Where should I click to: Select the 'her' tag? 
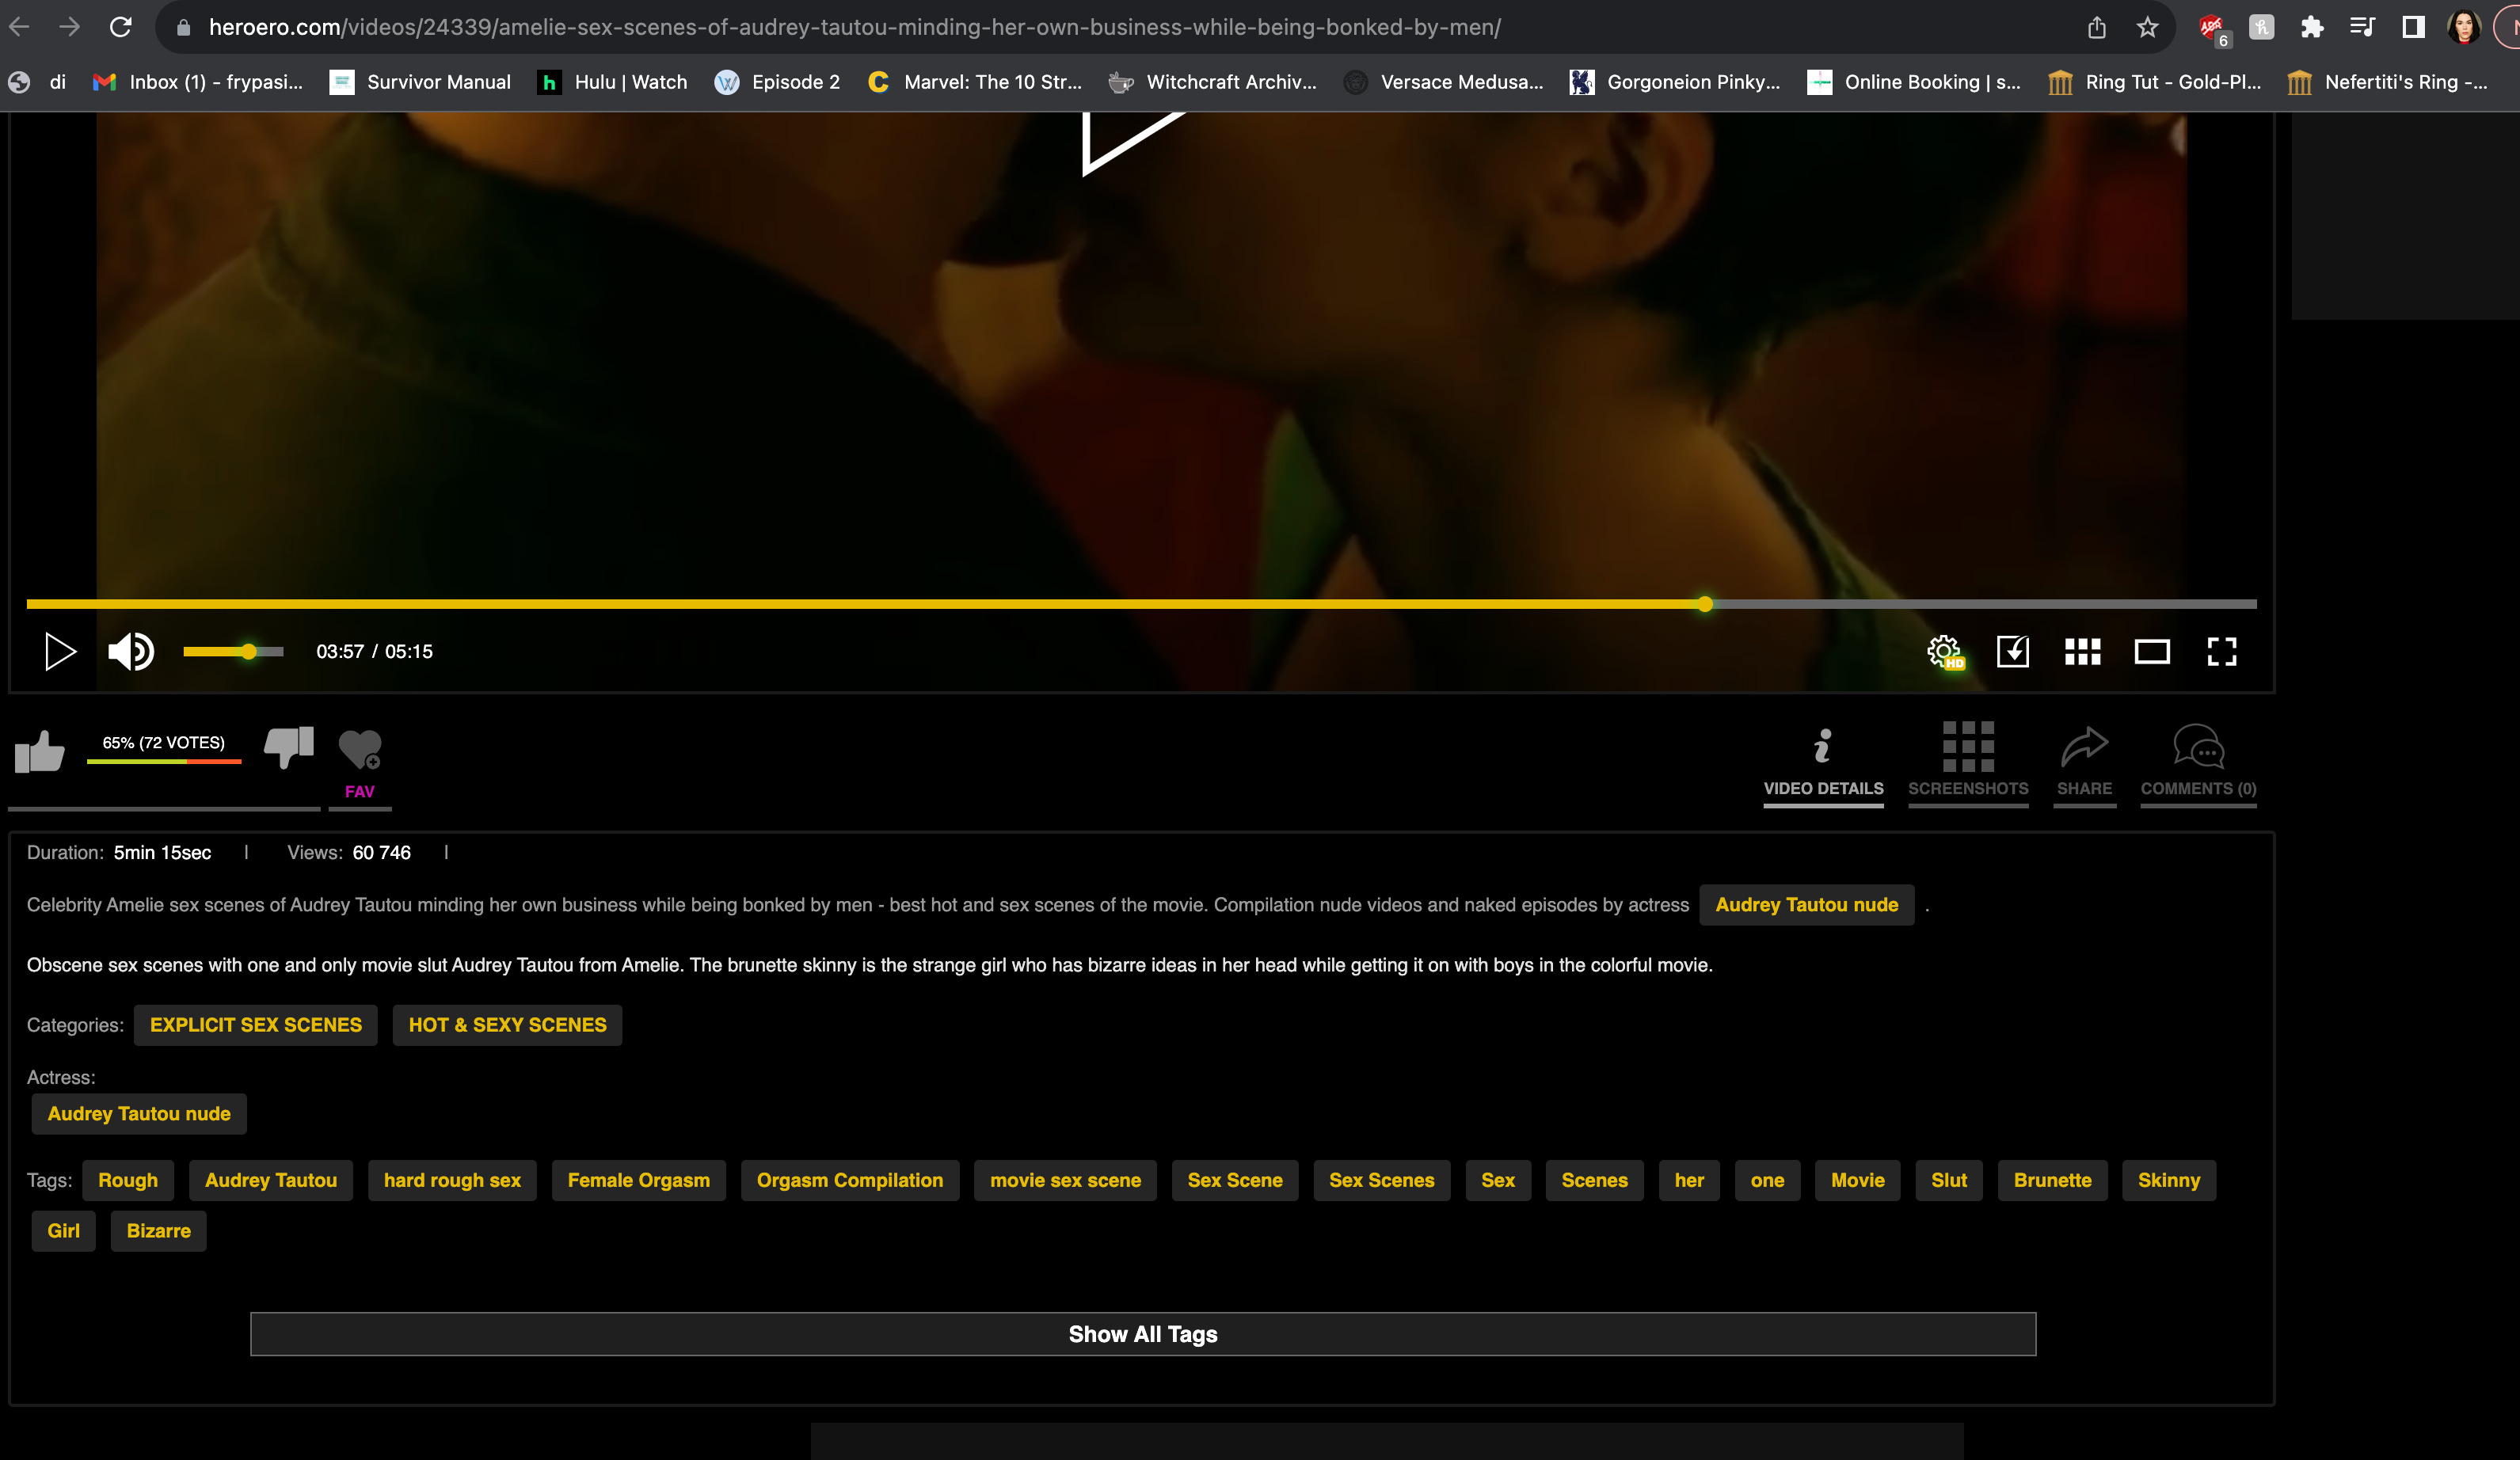pos(1689,1180)
